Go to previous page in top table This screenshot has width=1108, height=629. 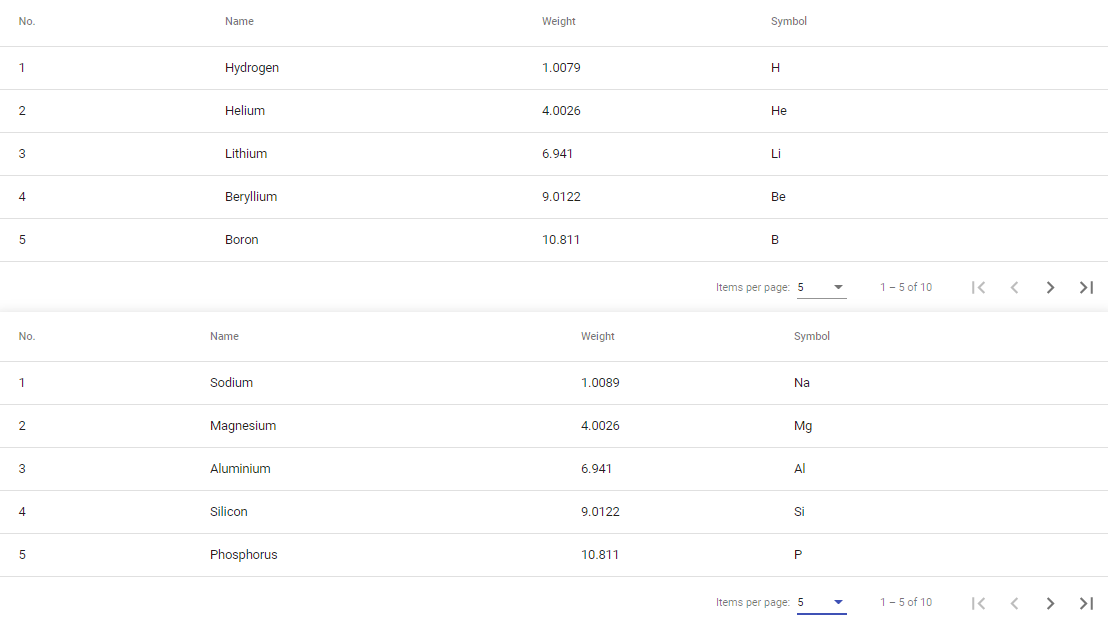[1015, 287]
